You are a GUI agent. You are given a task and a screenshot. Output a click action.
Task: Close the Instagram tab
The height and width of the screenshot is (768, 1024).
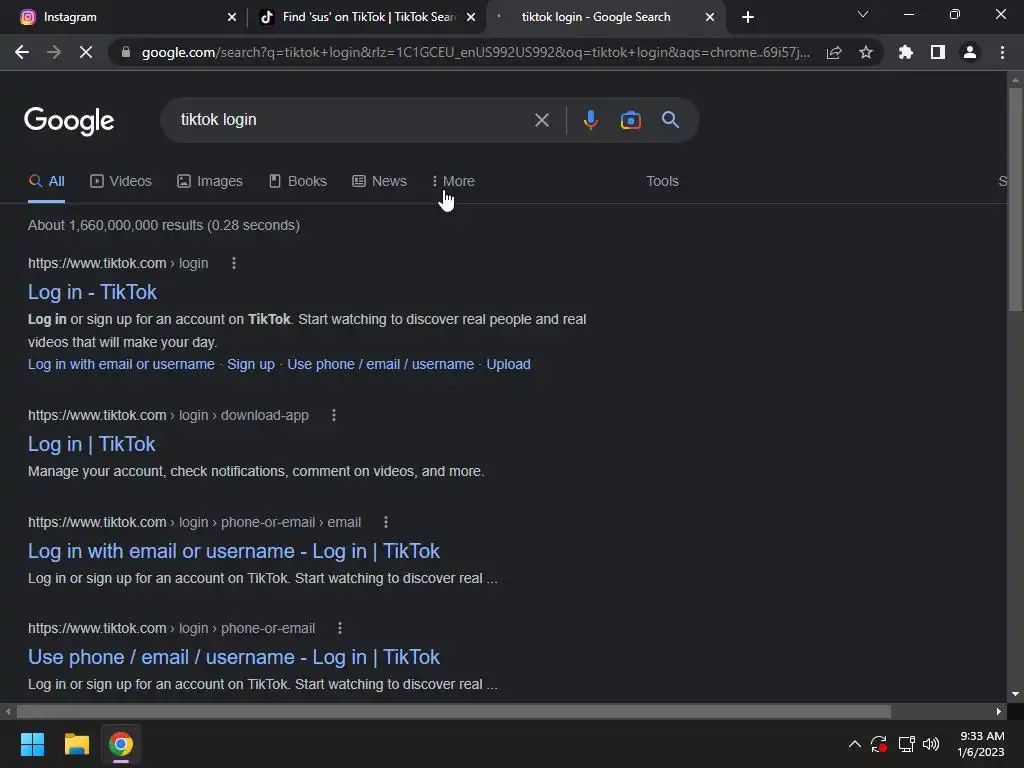[232, 17]
